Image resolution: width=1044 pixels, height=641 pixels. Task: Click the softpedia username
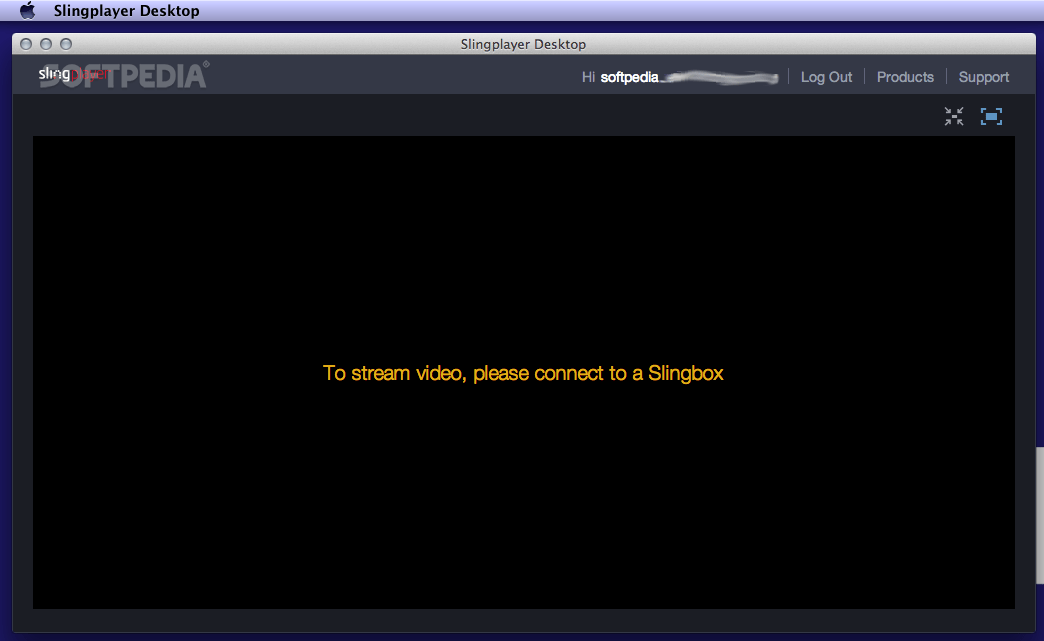pos(629,77)
